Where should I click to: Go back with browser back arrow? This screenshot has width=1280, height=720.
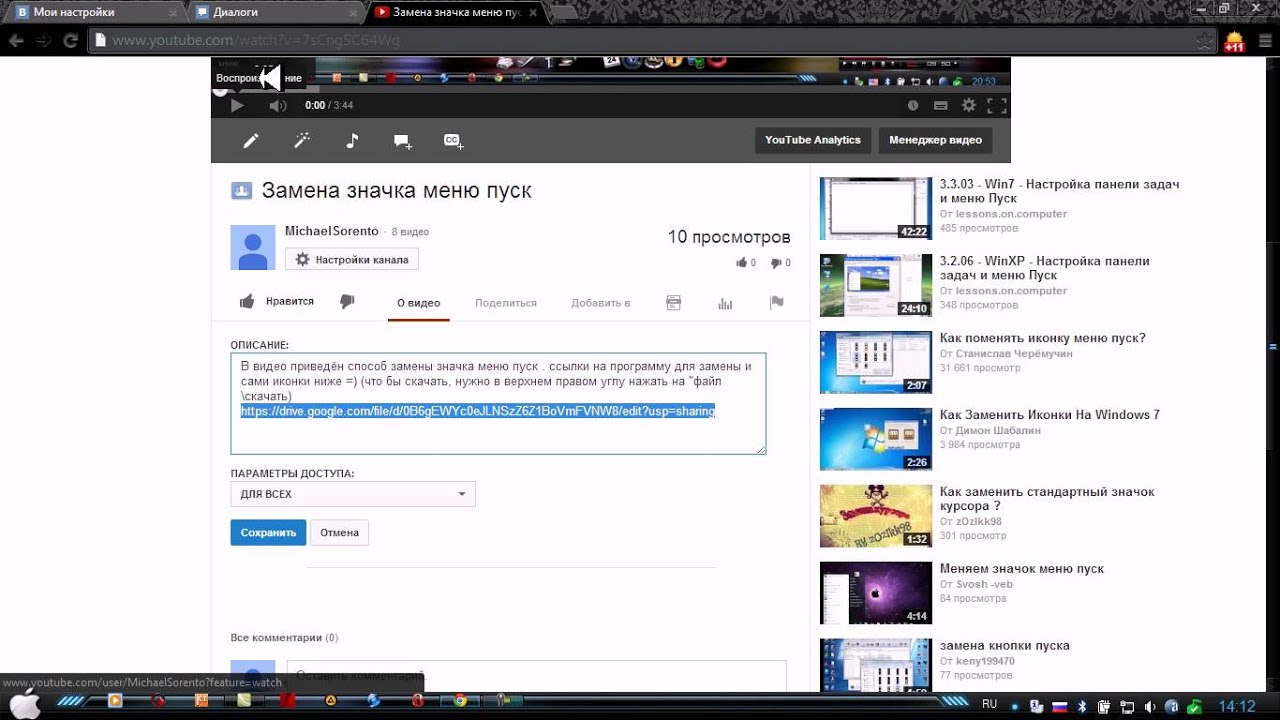click(x=16, y=41)
